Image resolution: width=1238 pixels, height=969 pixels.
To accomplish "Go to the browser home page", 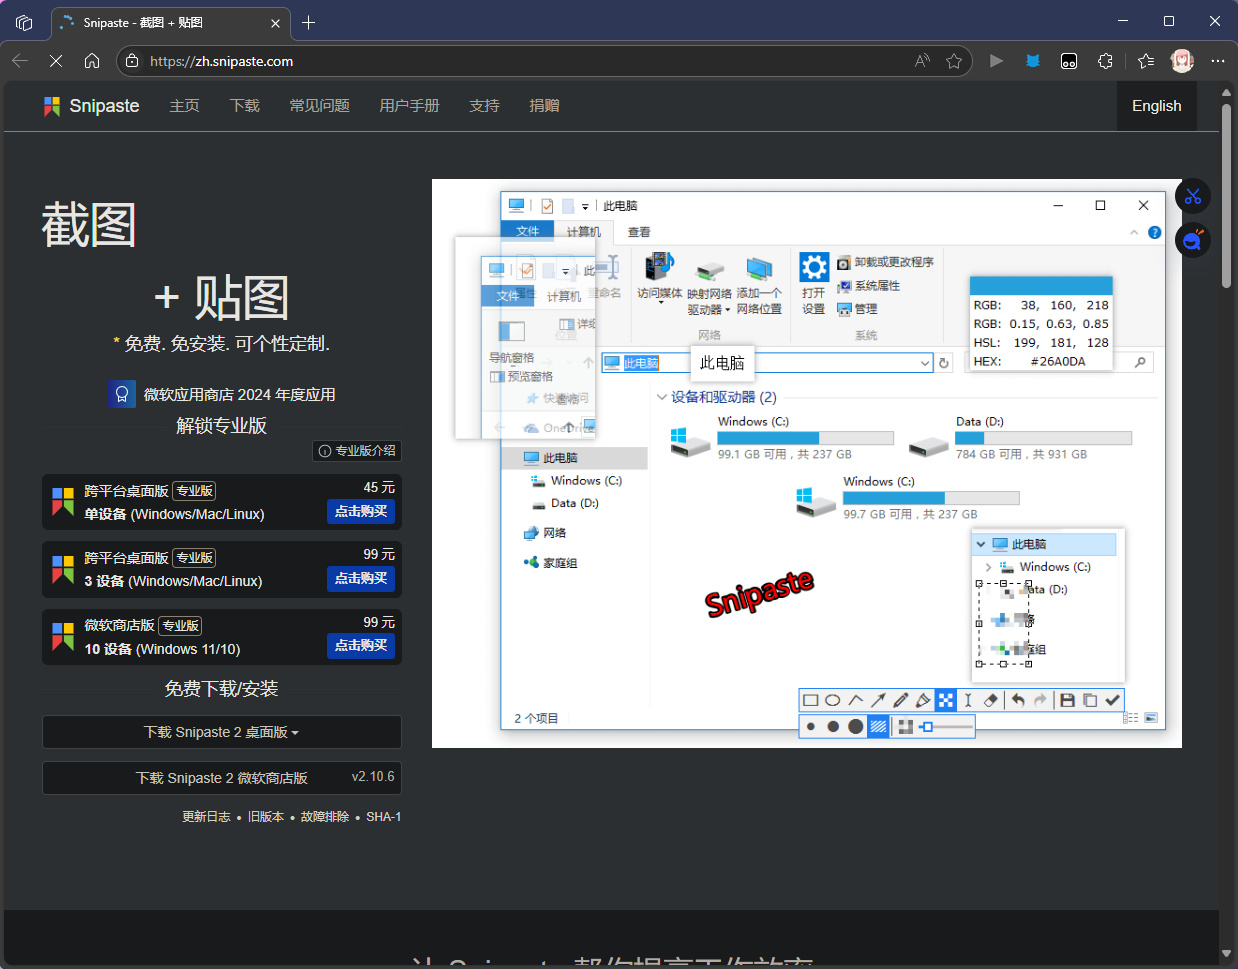I will (92, 61).
